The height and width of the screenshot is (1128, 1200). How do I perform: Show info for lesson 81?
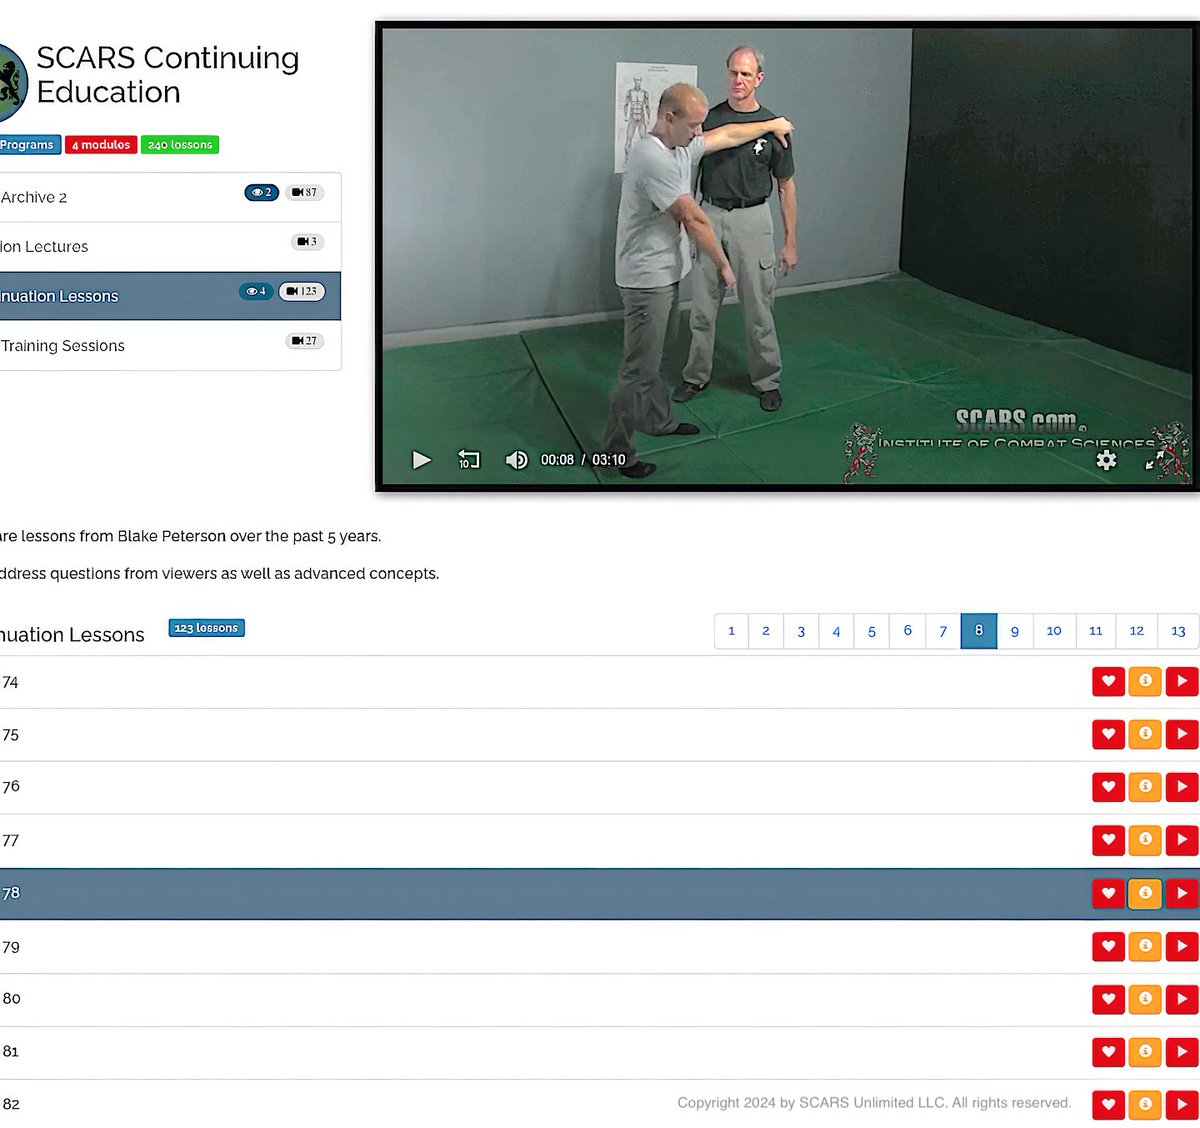coord(1145,1051)
